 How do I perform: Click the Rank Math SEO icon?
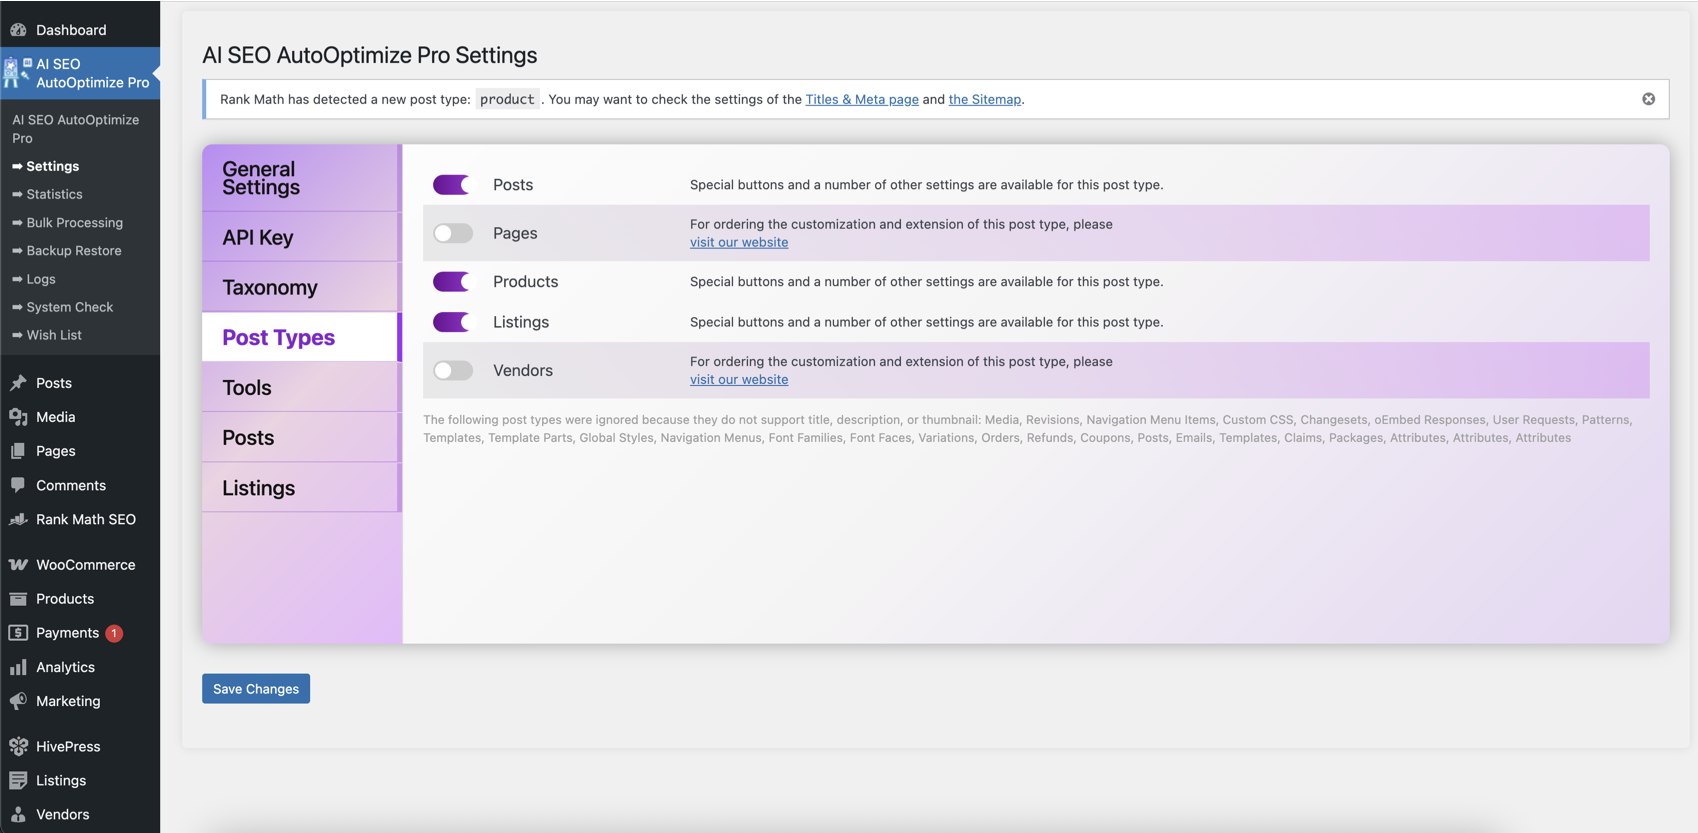tap(18, 519)
